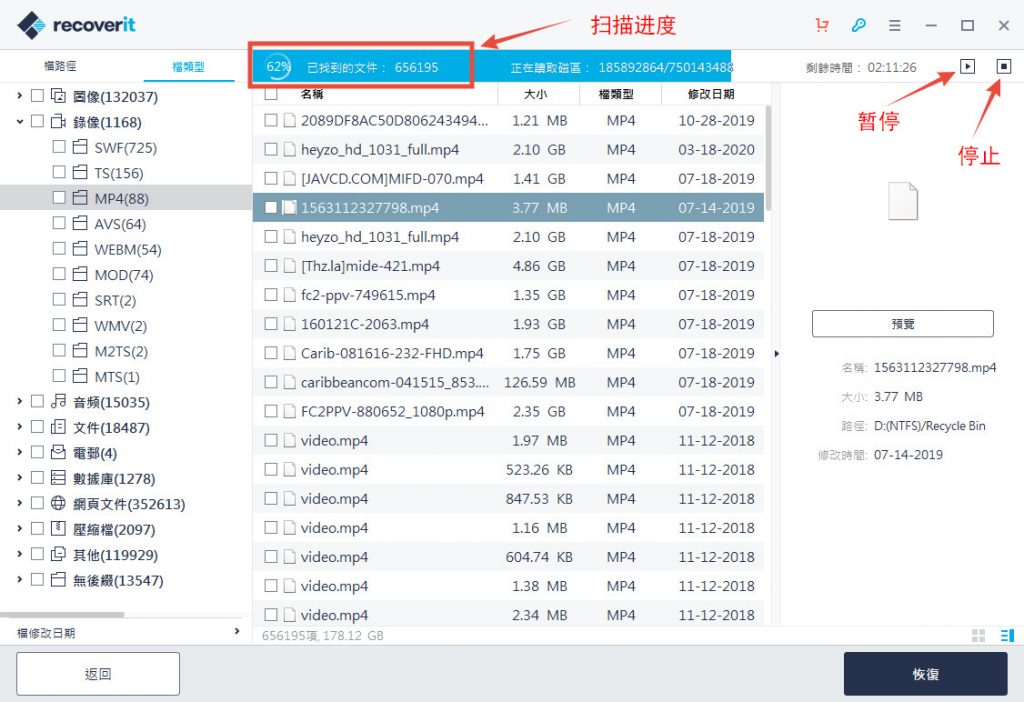Check the select-all box in table header
Screen dimensions: 1024x702
[271, 94]
